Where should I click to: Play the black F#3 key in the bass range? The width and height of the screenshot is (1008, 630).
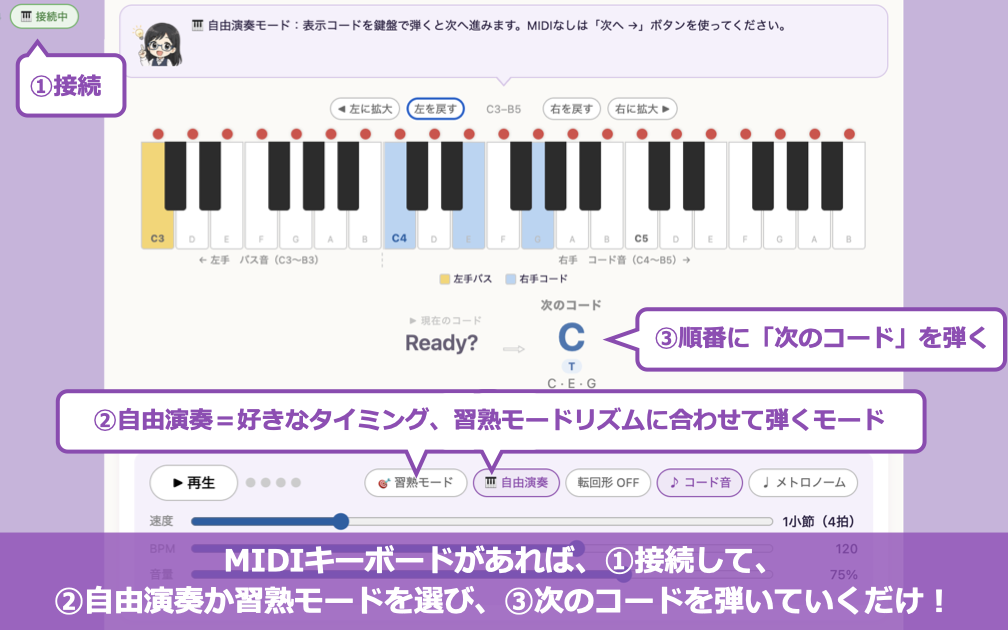[x=279, y=176]
